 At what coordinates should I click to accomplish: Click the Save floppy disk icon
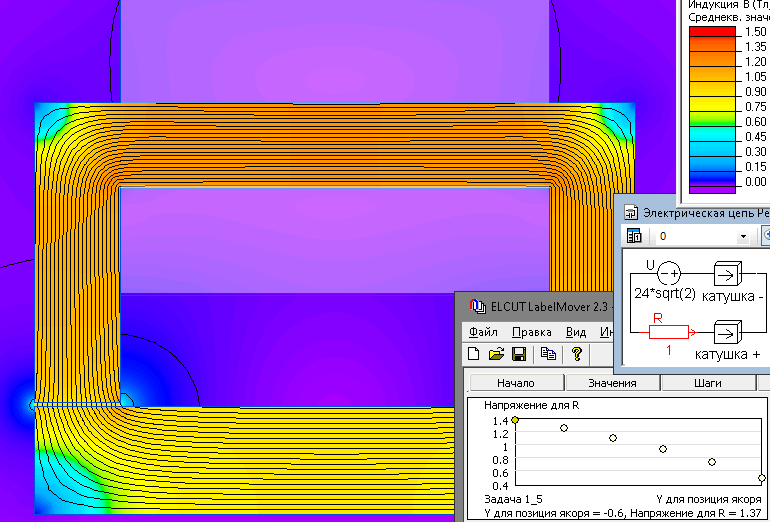[x=519, y=354]
